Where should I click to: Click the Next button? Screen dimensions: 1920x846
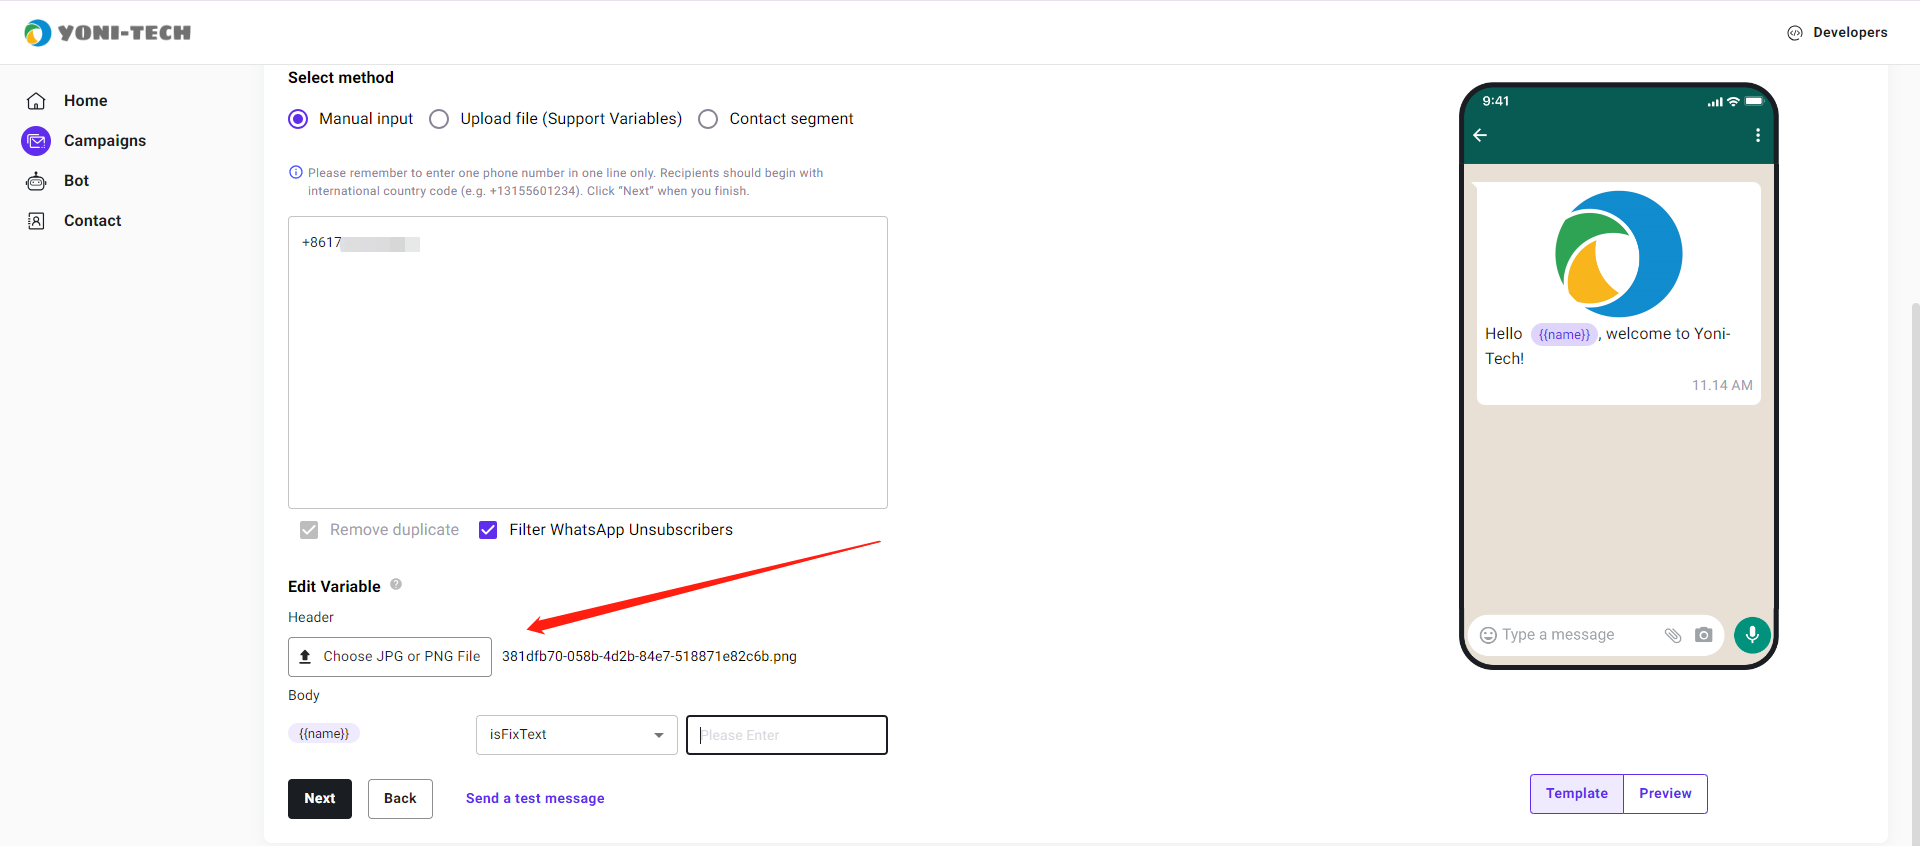pyautogui.click(x=320, y=799)
